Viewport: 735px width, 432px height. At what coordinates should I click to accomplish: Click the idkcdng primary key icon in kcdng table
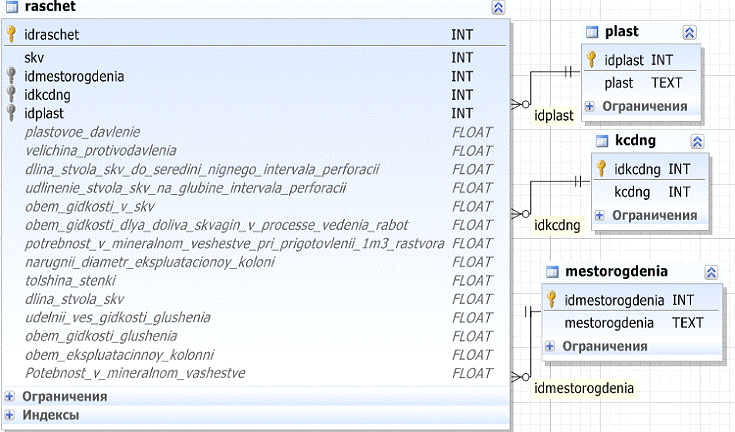pos(601,168)
